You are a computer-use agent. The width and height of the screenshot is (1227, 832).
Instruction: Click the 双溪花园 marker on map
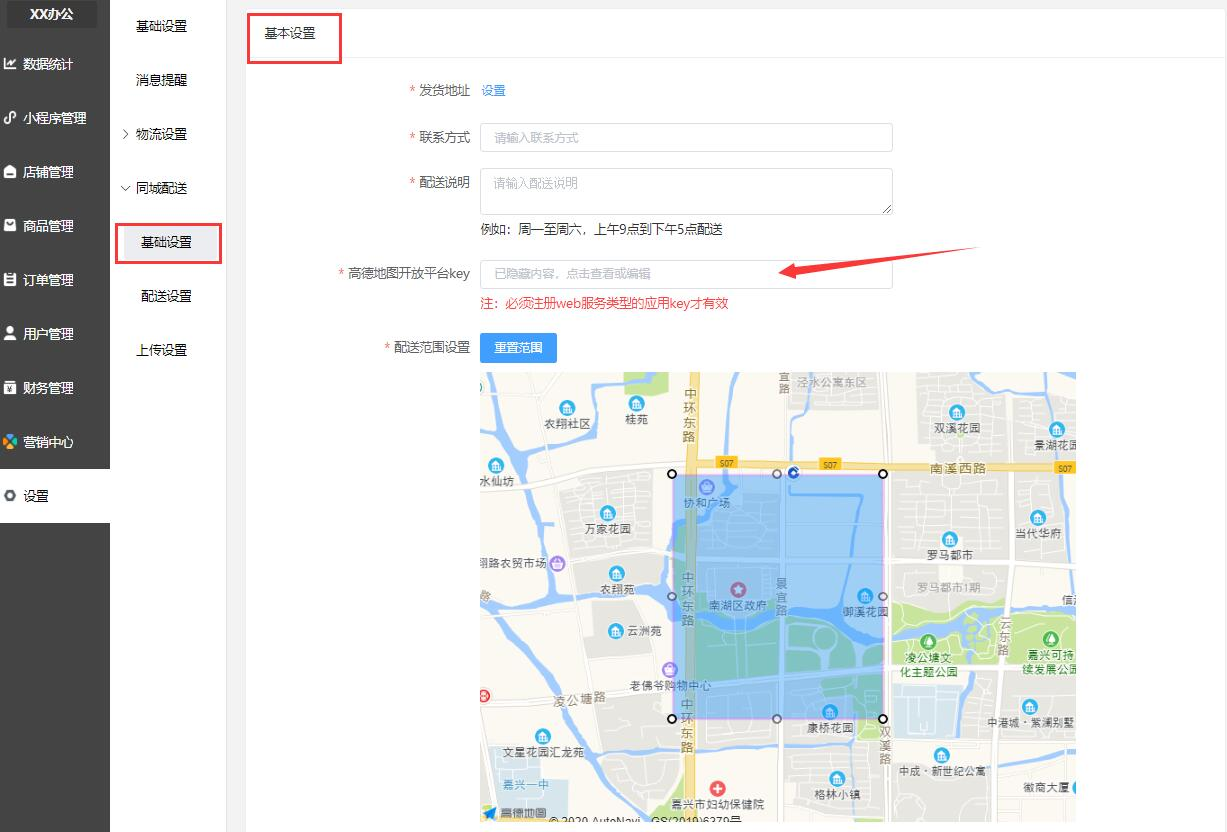pos(957,412)
